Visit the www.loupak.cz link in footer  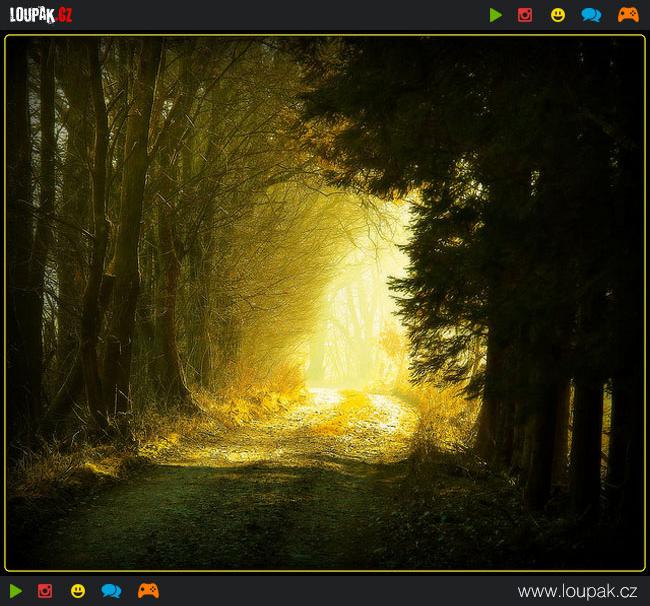pos(577,591)
